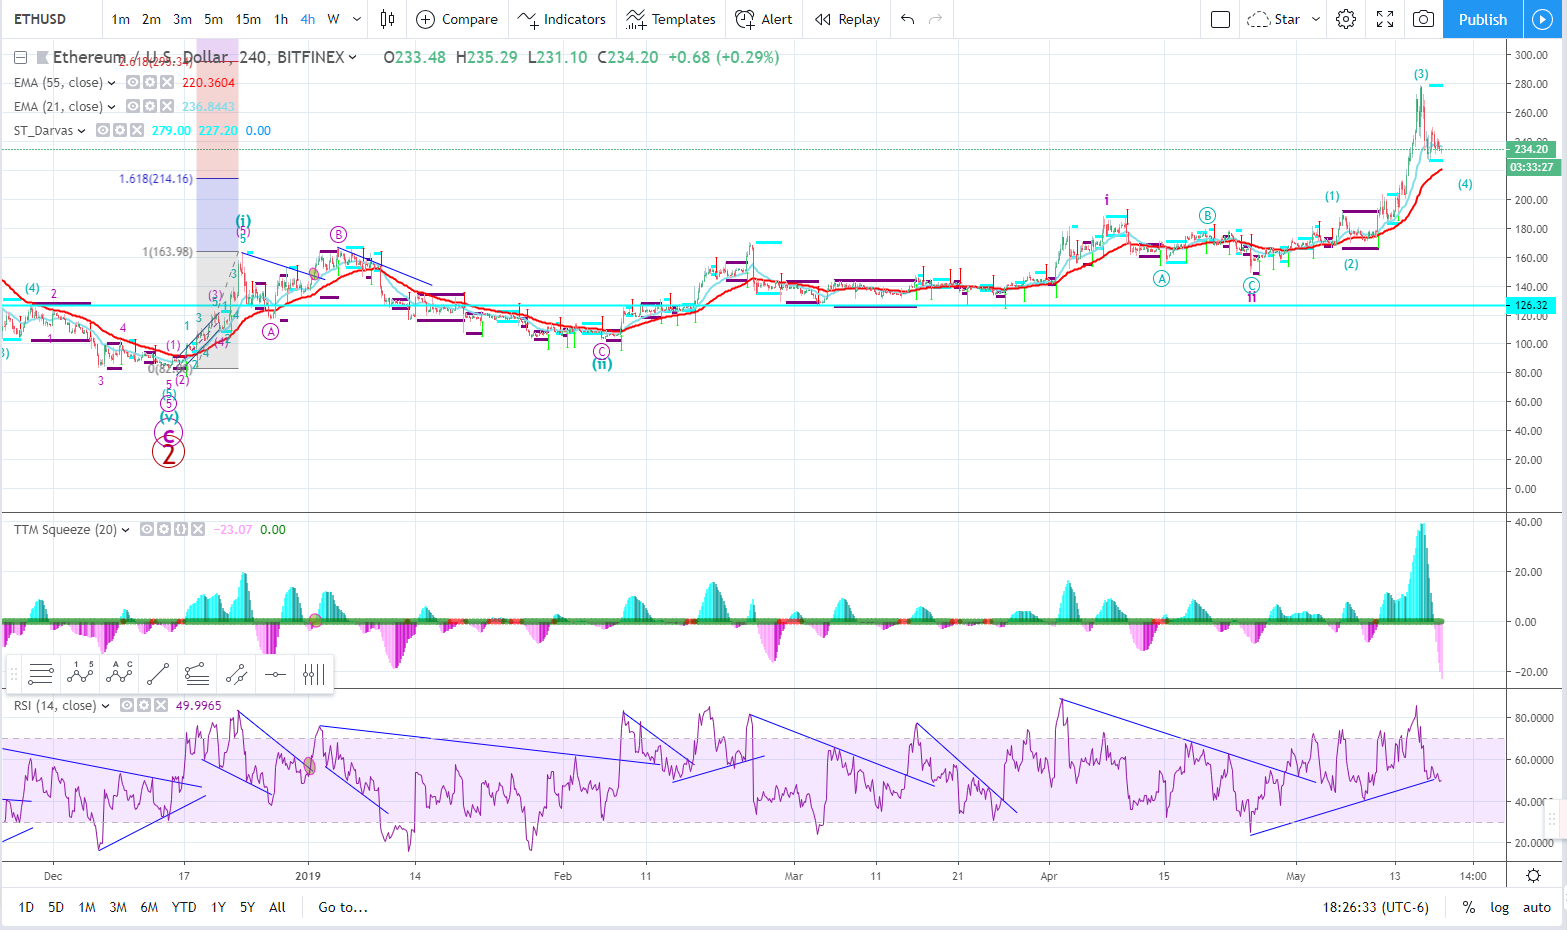
Task: Publish the chart idea
Action: point(1483,19)
